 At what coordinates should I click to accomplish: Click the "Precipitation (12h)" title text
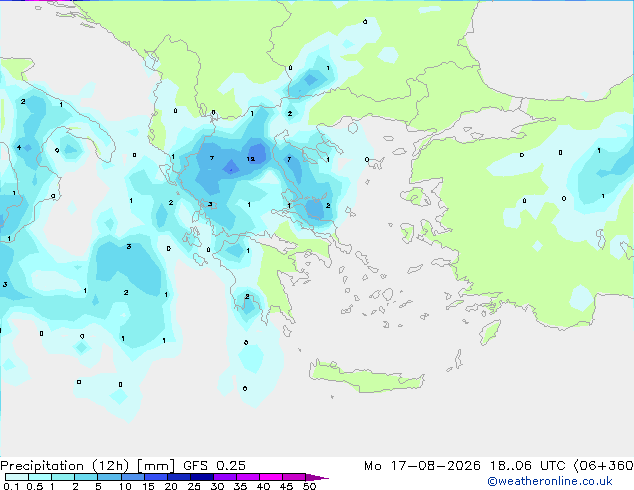(65, 466)
